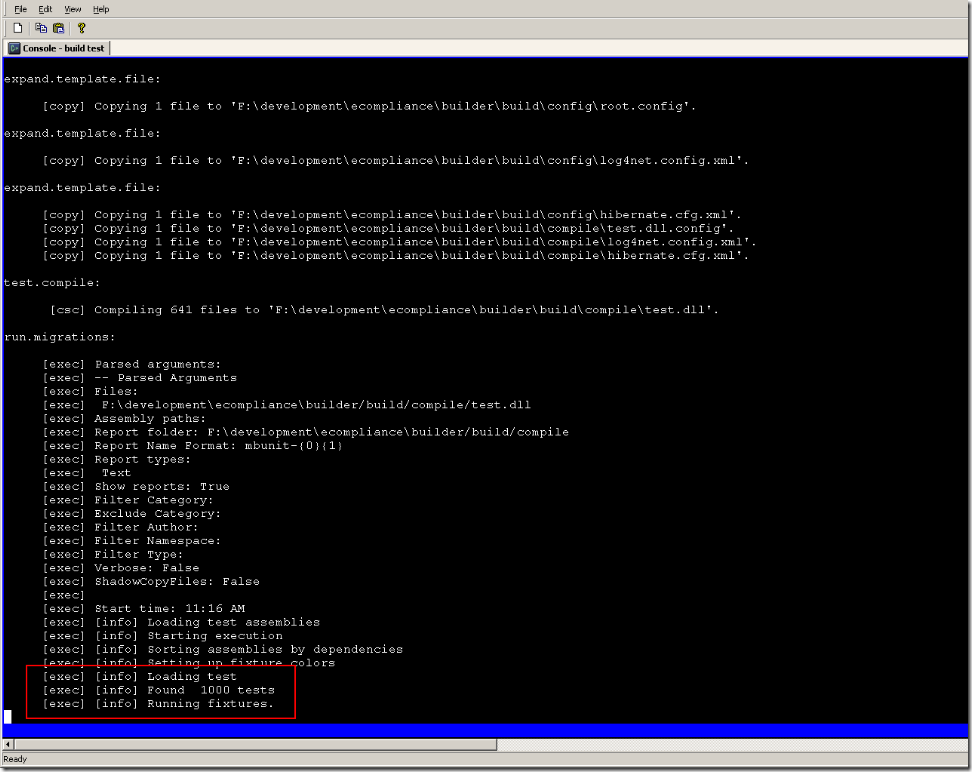Click the horizontal scrollbar left arrow
The width and height of the screenshot is (972, 772).
click(x=8, y=745)
